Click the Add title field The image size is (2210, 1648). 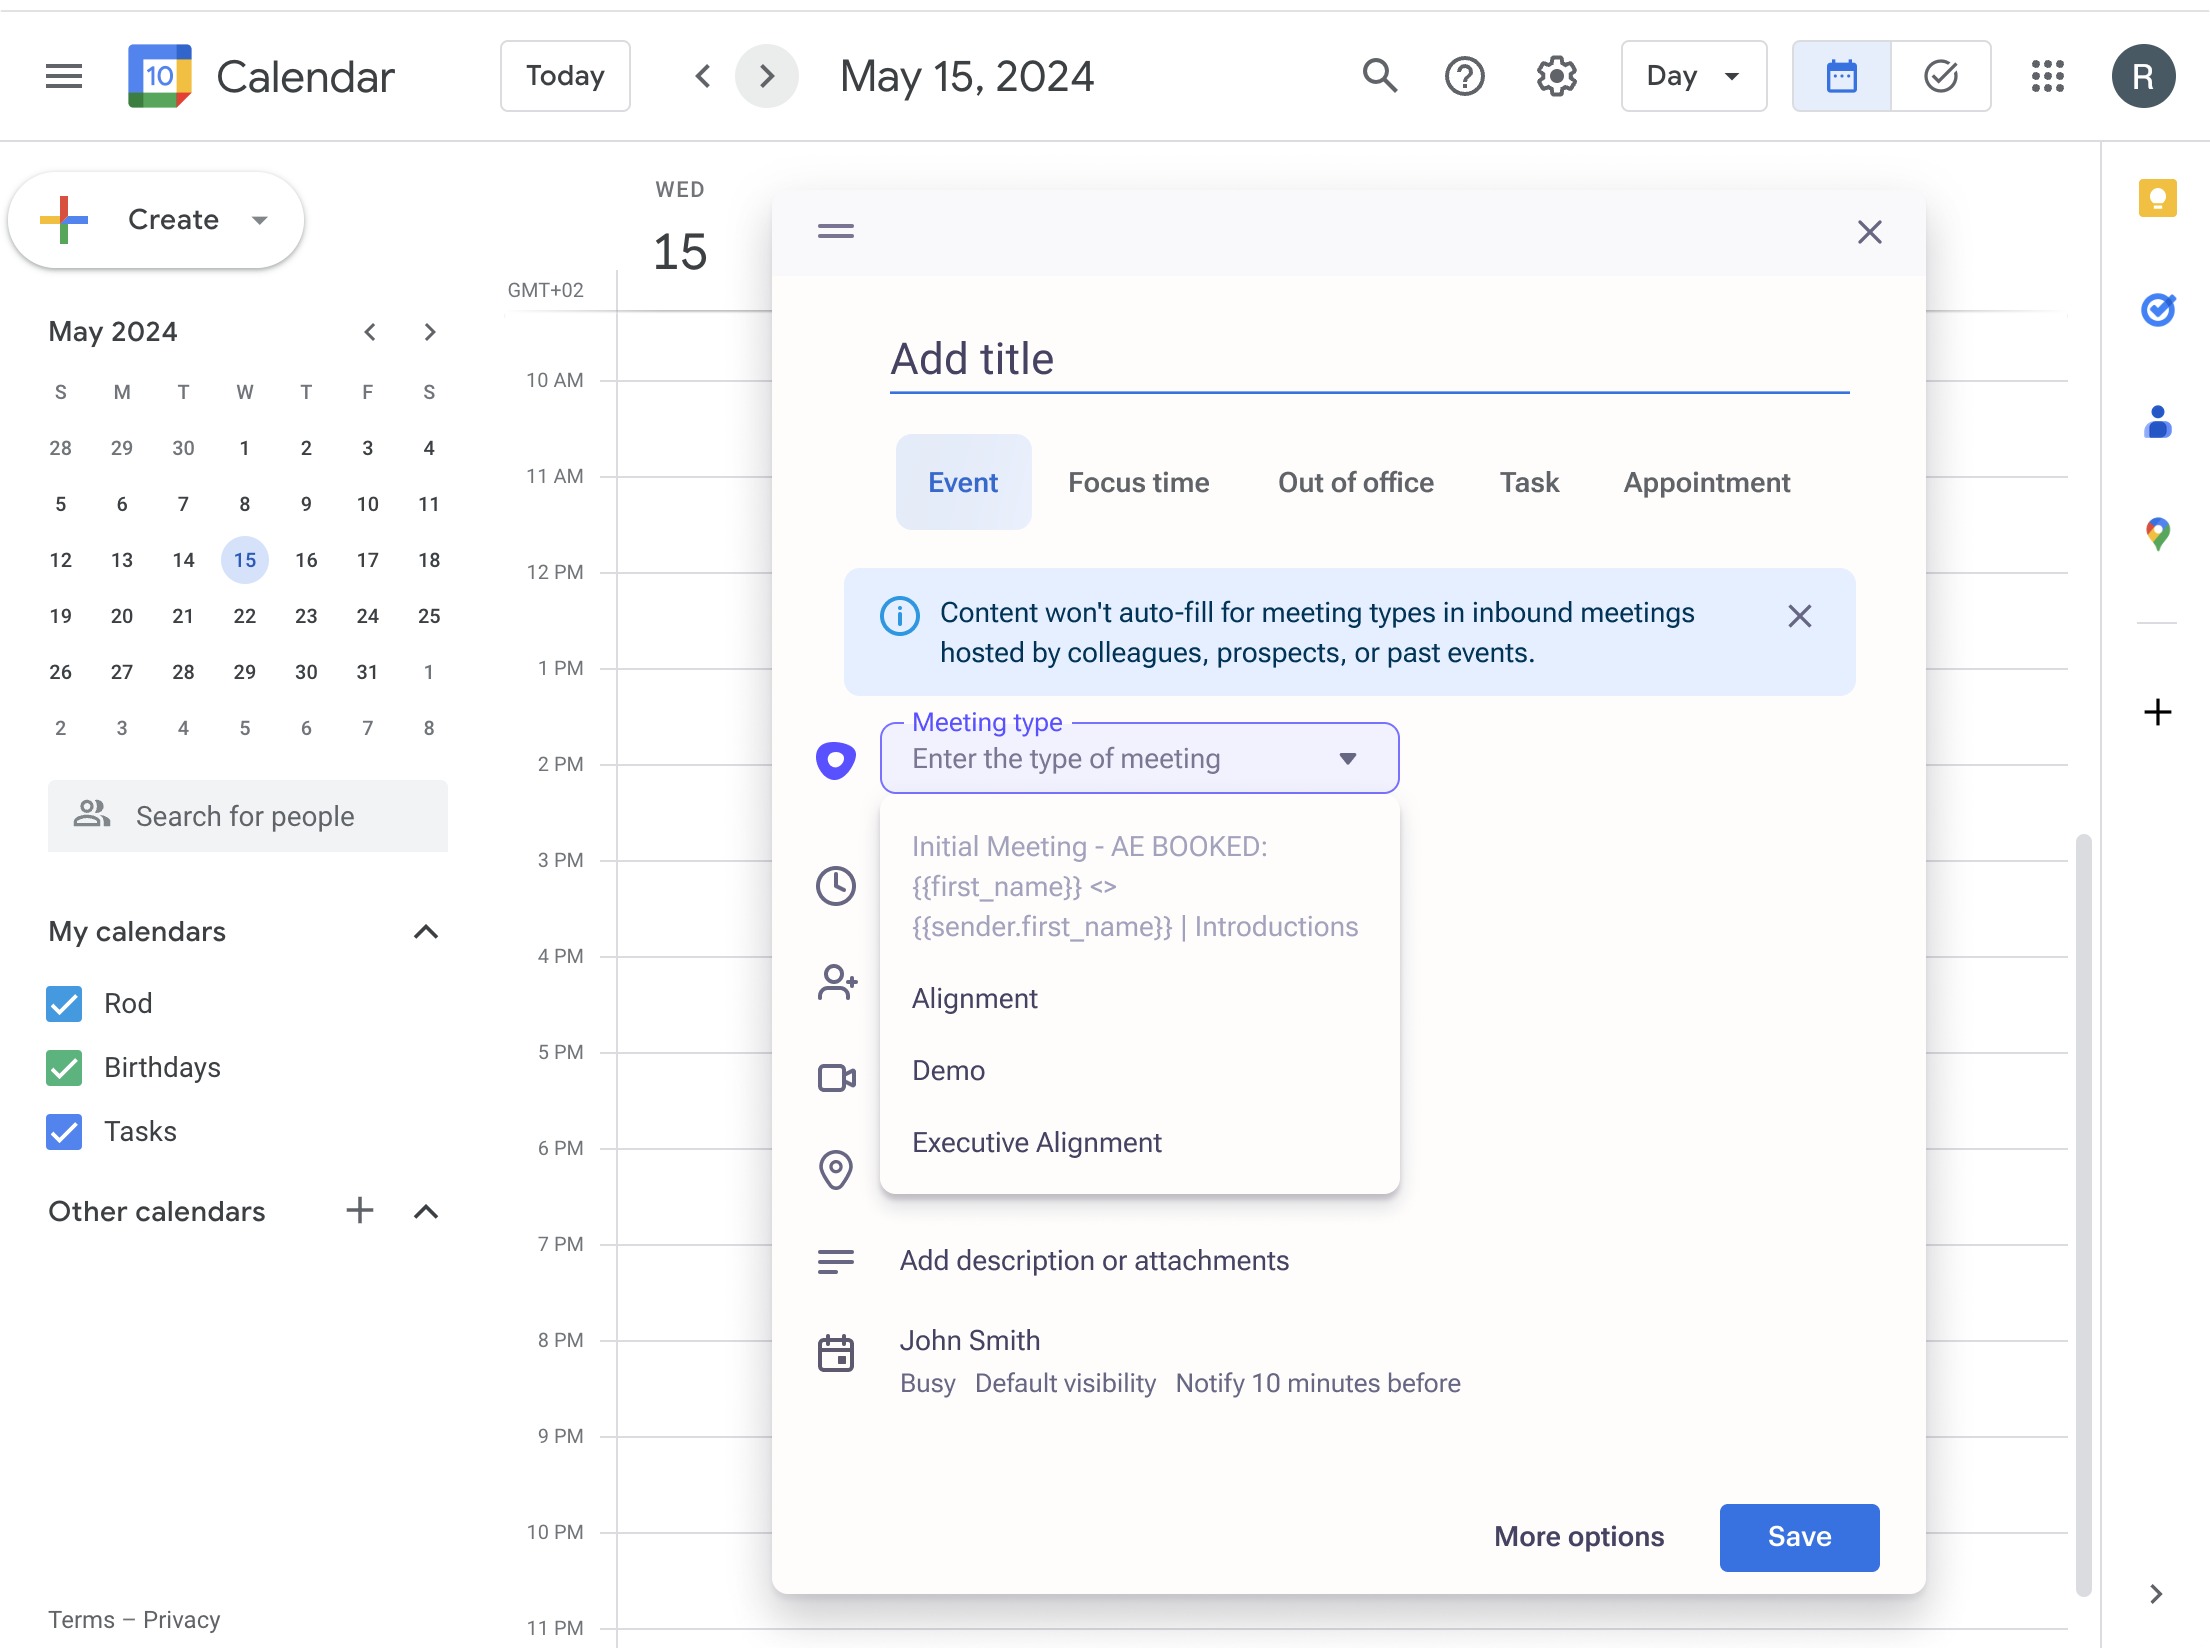1368,359
